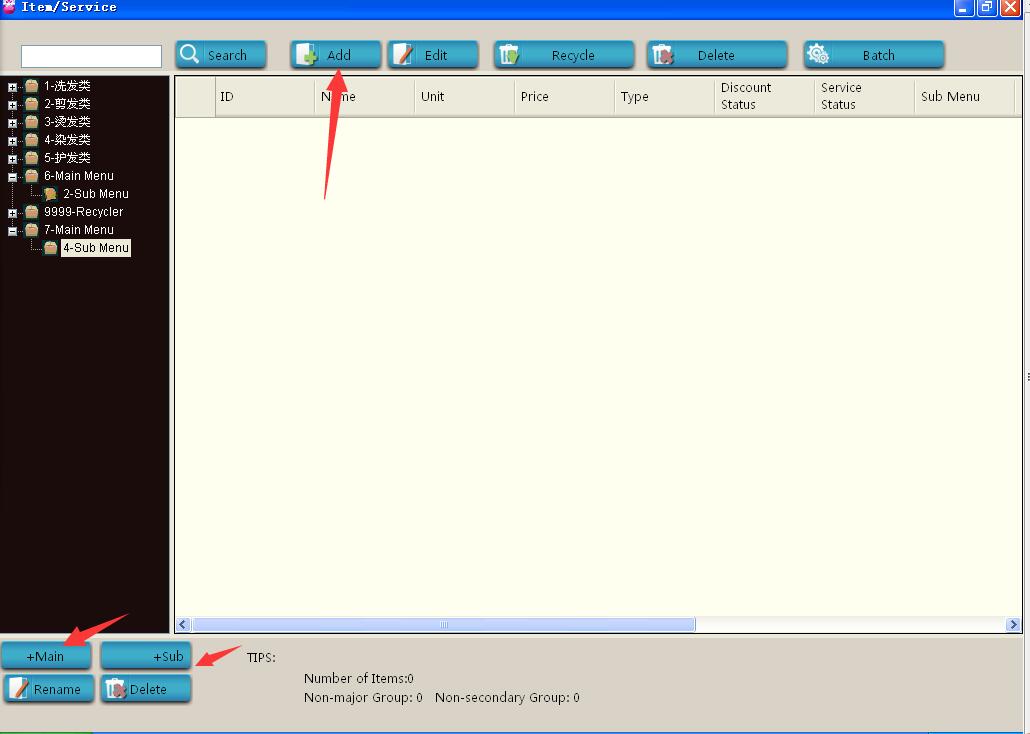The image size is (1030, 734).
Task: Click the Rename button
Action: pos(49,689)
